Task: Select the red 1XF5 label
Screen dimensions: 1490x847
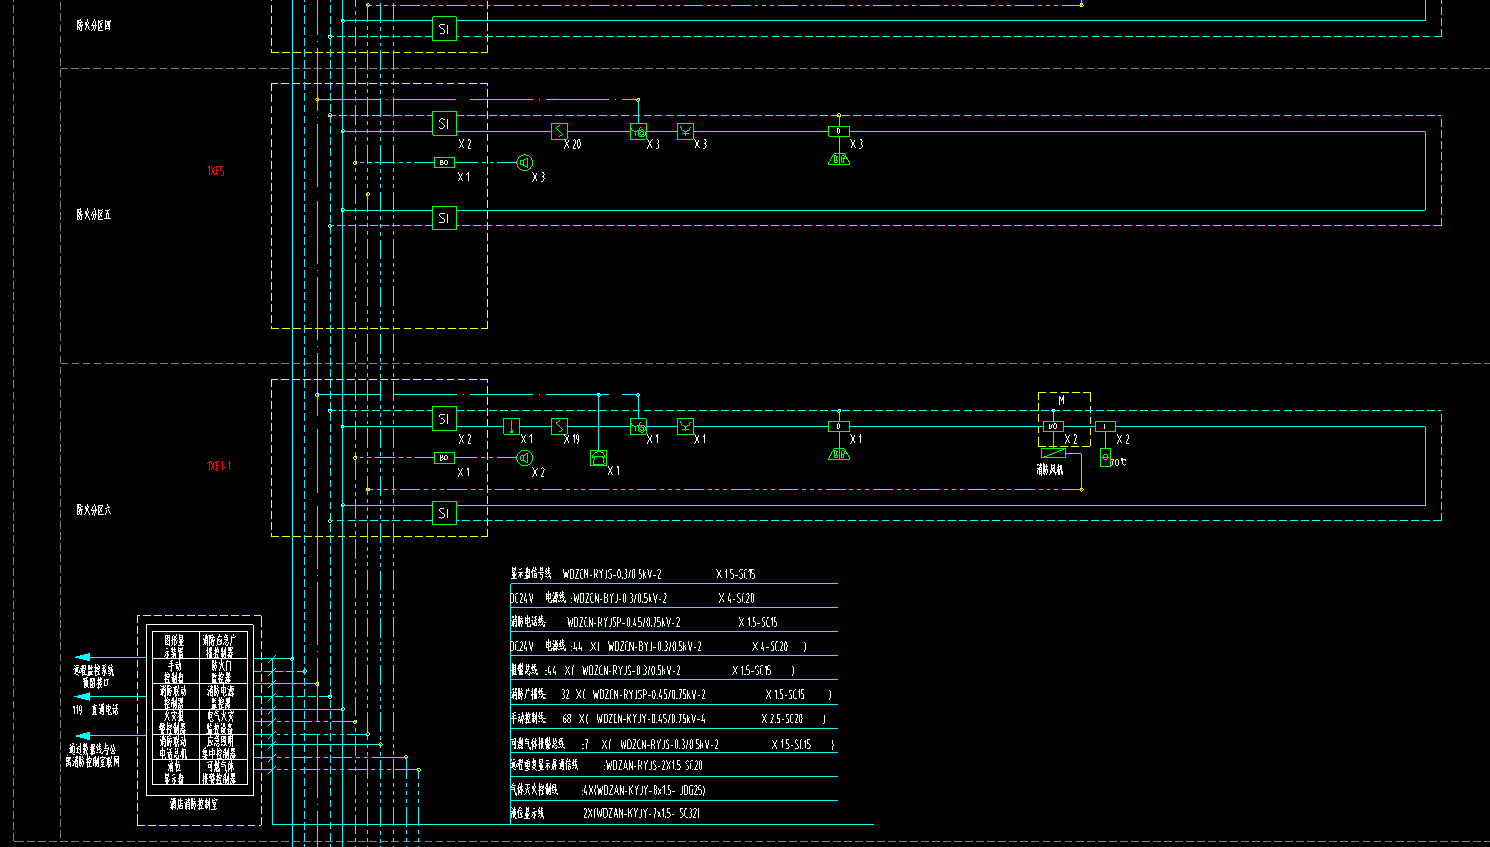Action: [x=216, y=171]
